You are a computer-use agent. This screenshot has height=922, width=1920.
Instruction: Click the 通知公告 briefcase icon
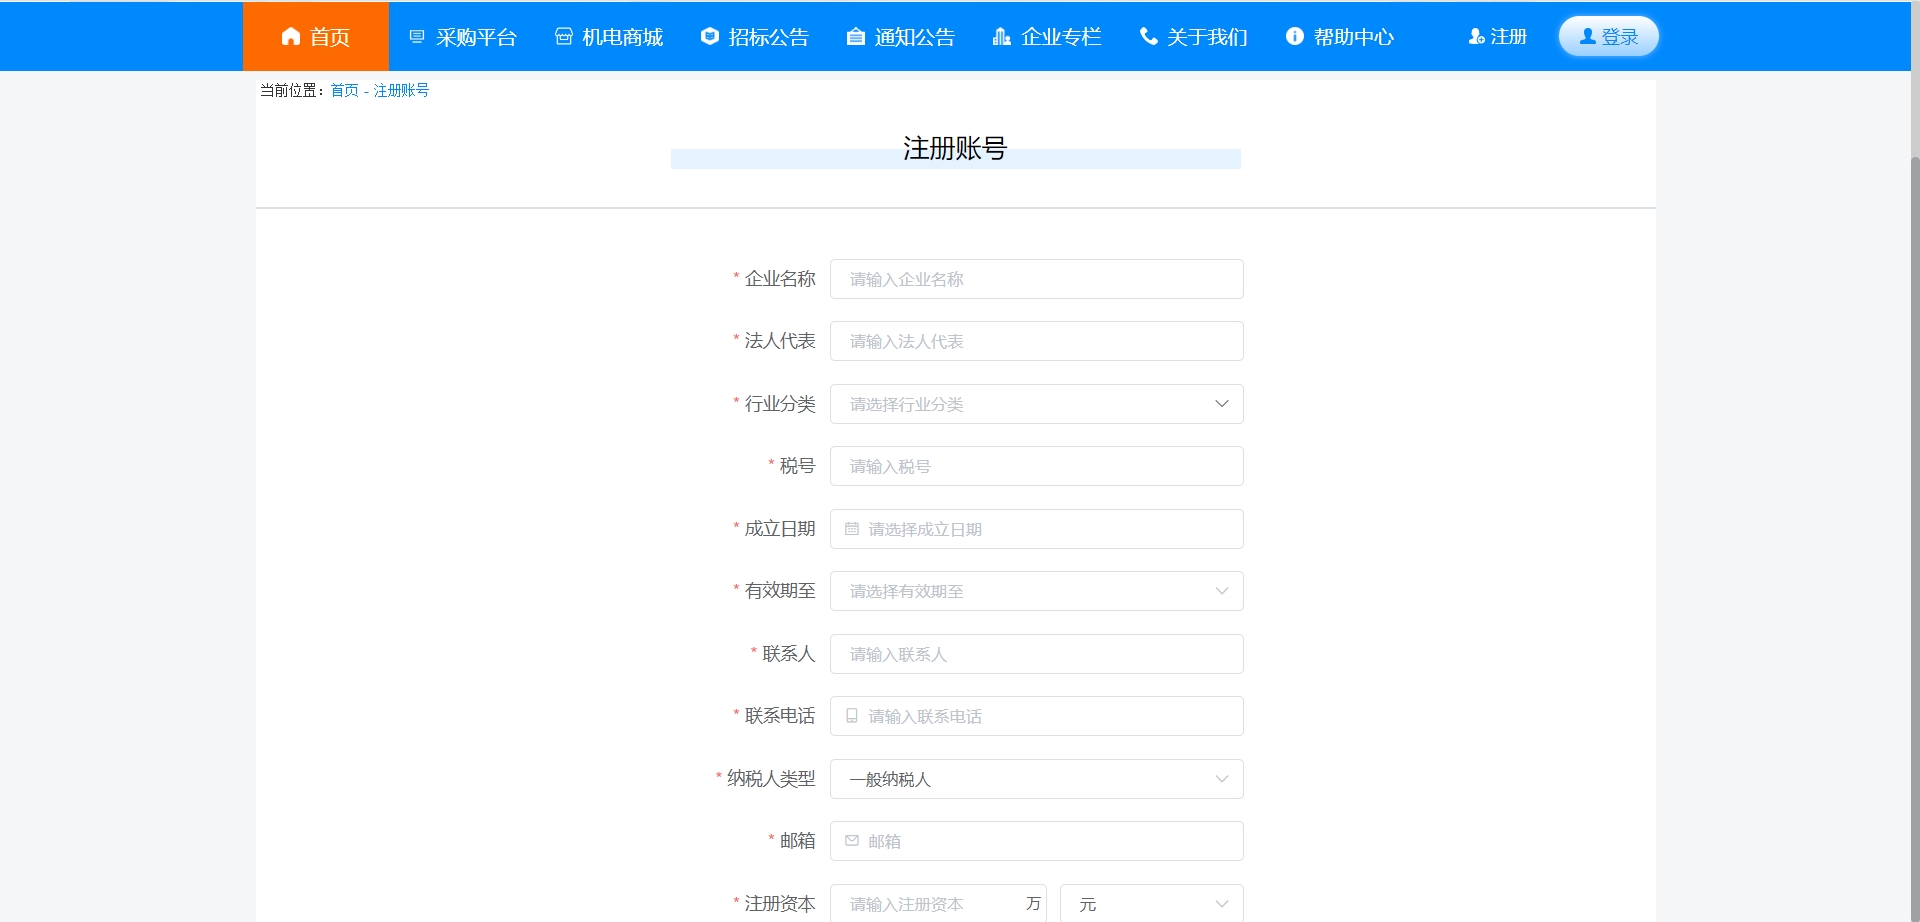coord(856,37)
